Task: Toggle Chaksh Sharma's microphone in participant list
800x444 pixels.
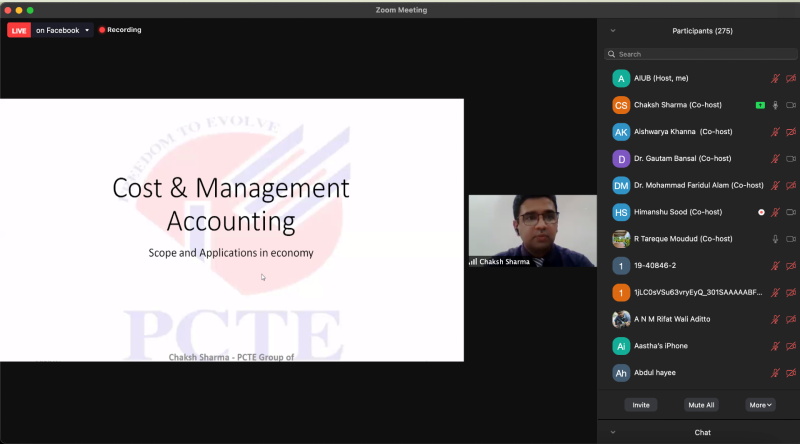Action: tap(775, 105)
